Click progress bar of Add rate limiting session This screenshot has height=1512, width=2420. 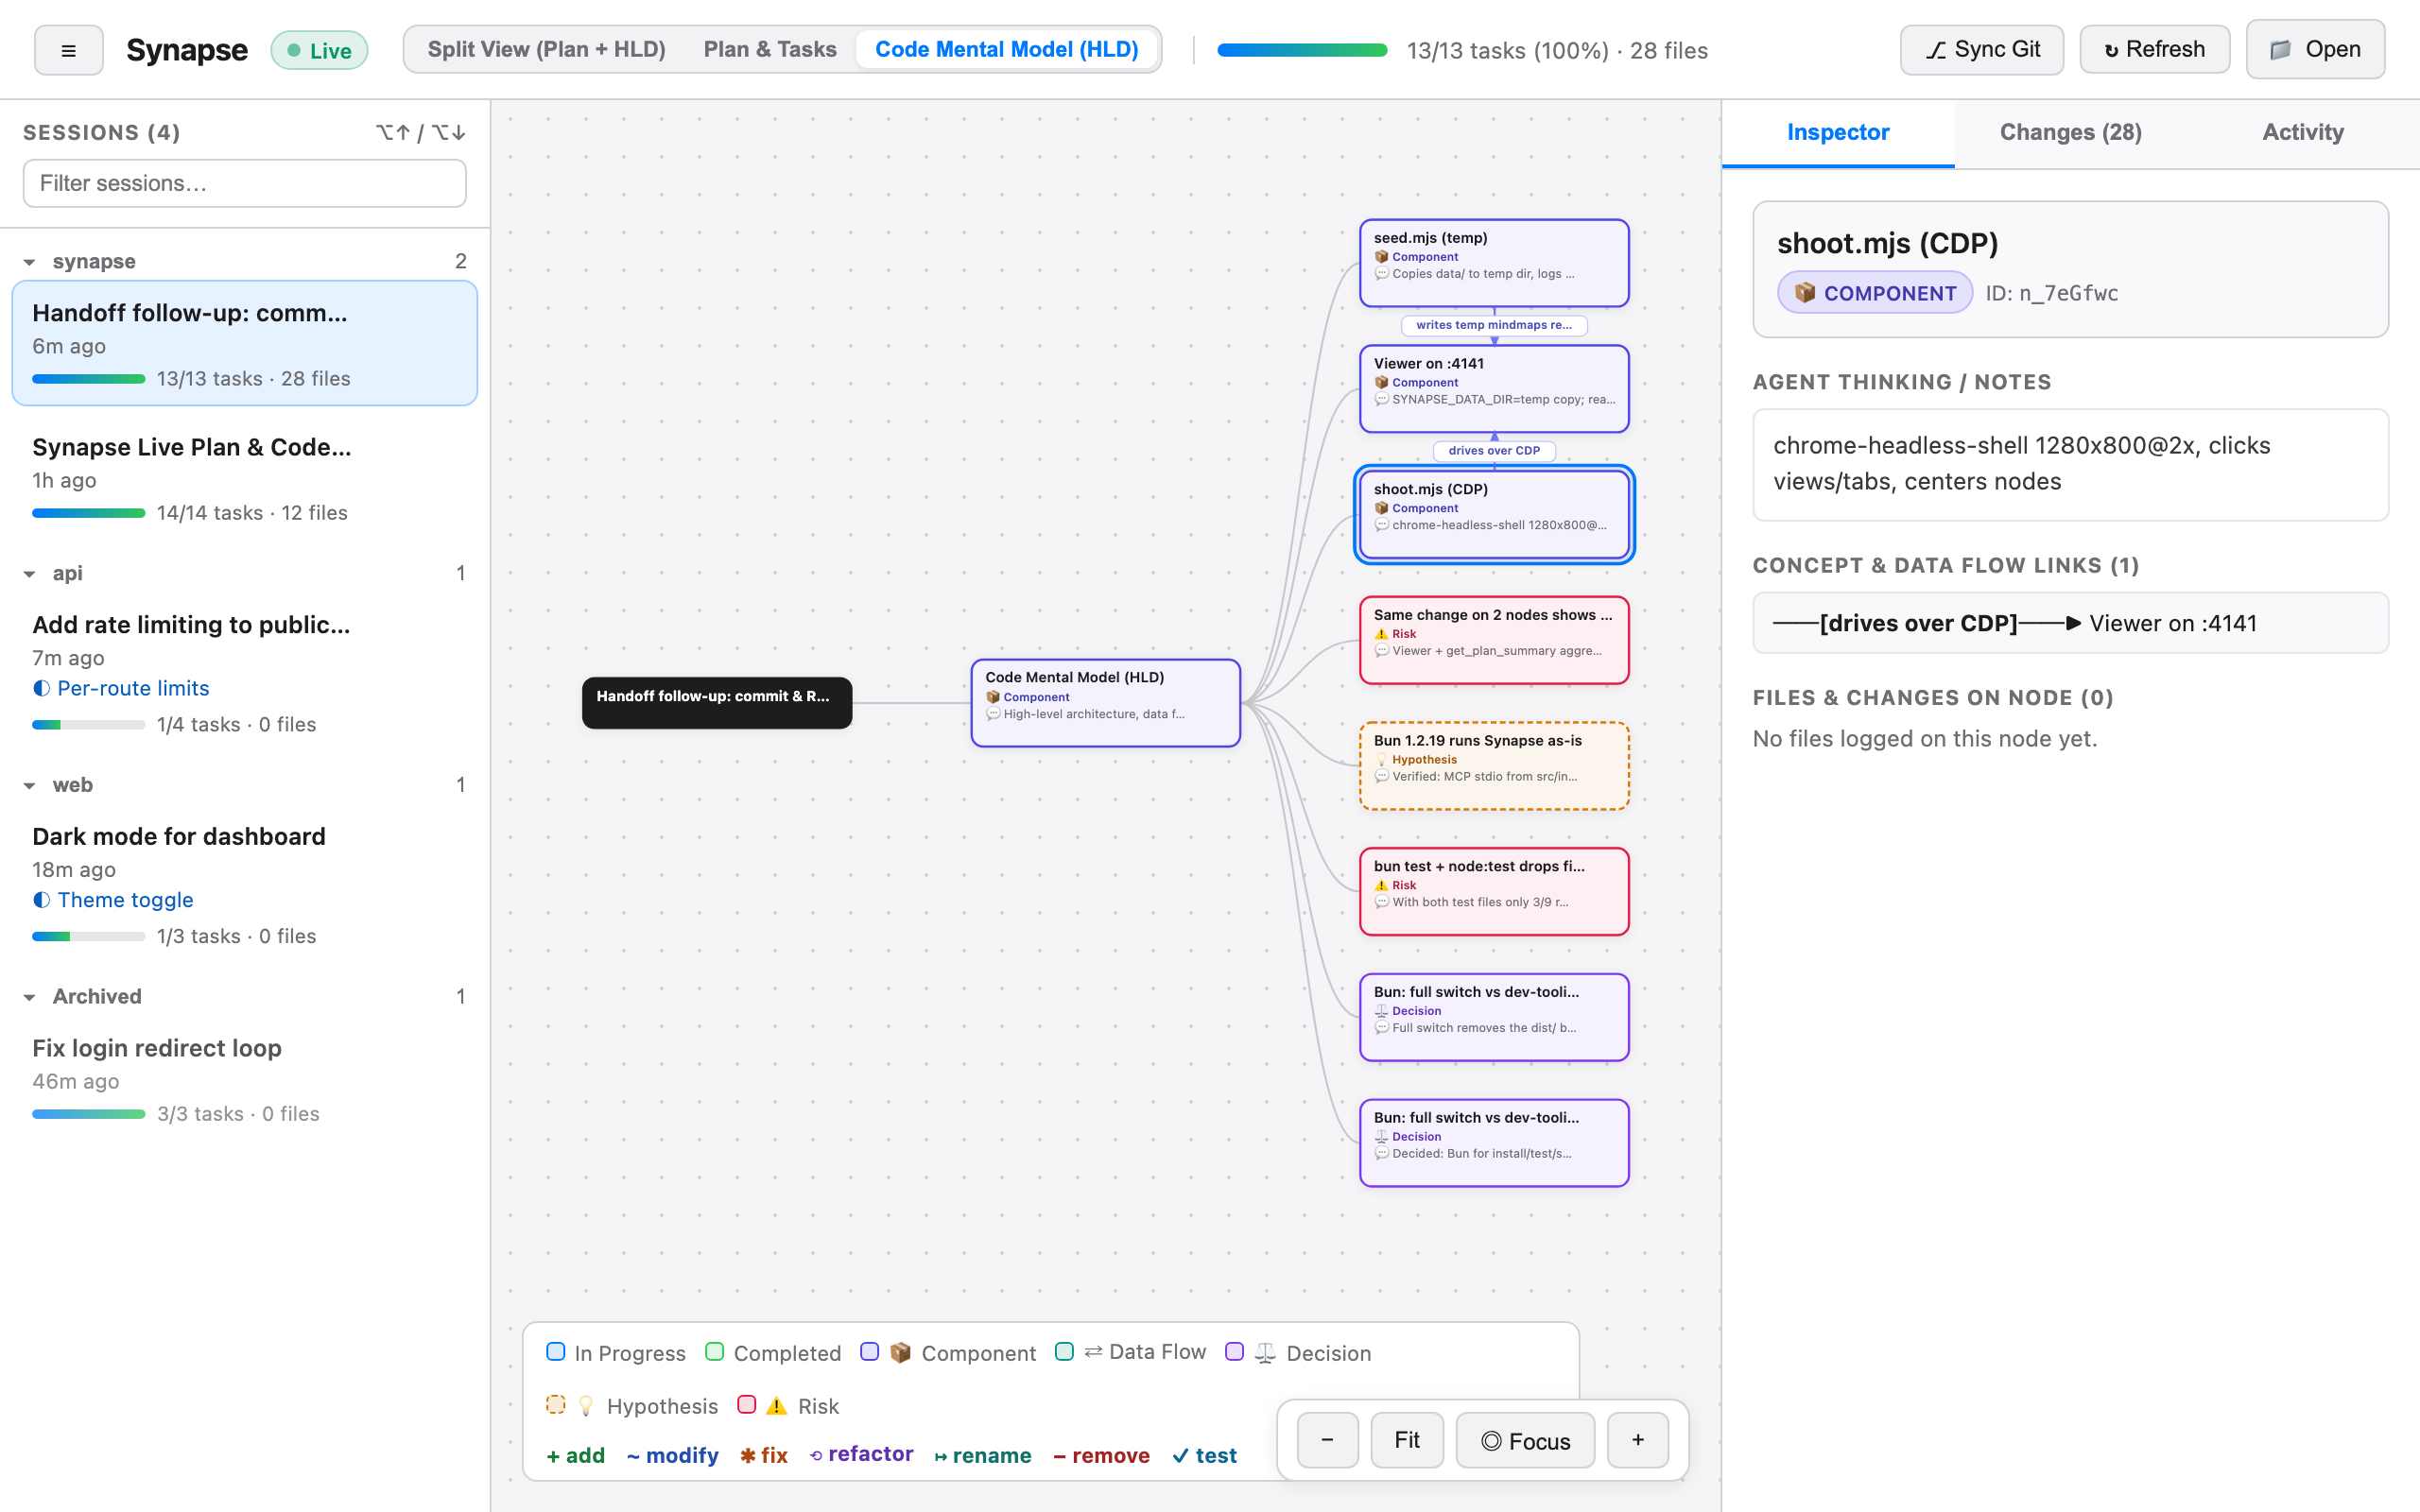pyautogui.click(x=89, y=725)
